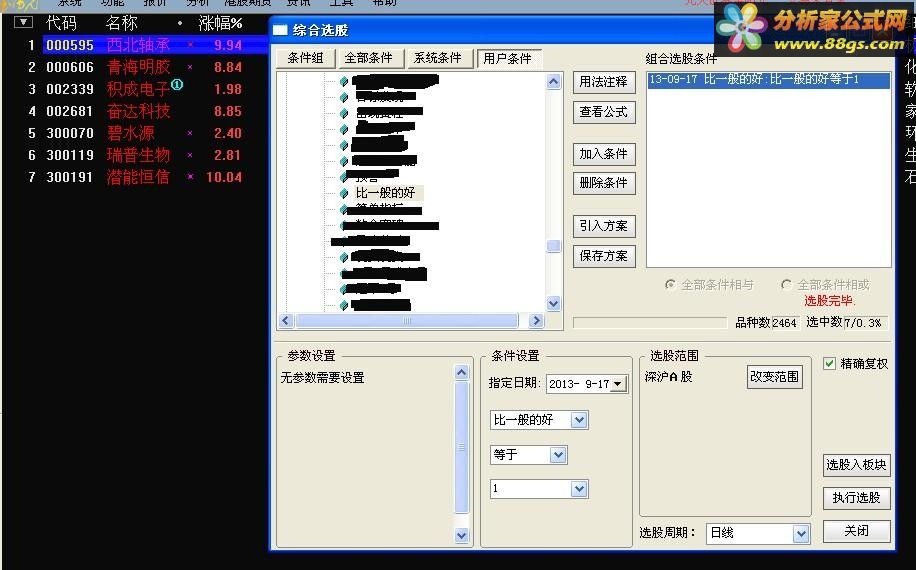
Task: Open the 比一般的好 condition dropdown
Action: (579, 420)
